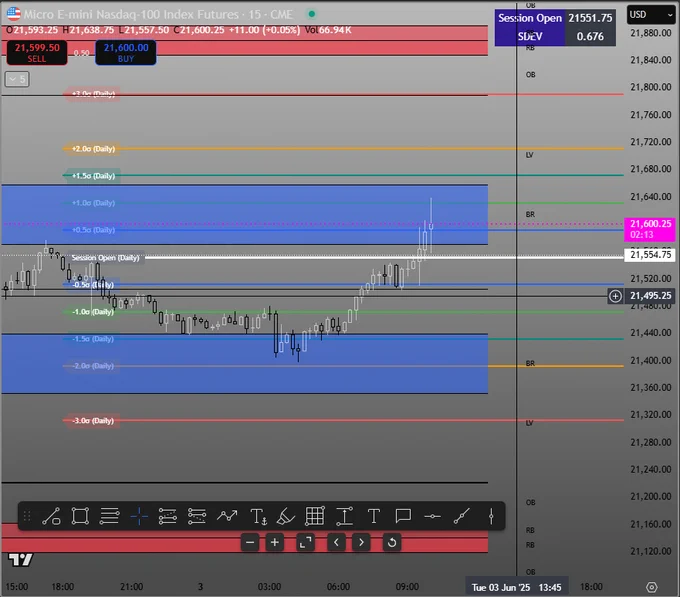Click the plus icon beside 21,495.25
This screenshot has height=597, width=680.
(615, 296)
